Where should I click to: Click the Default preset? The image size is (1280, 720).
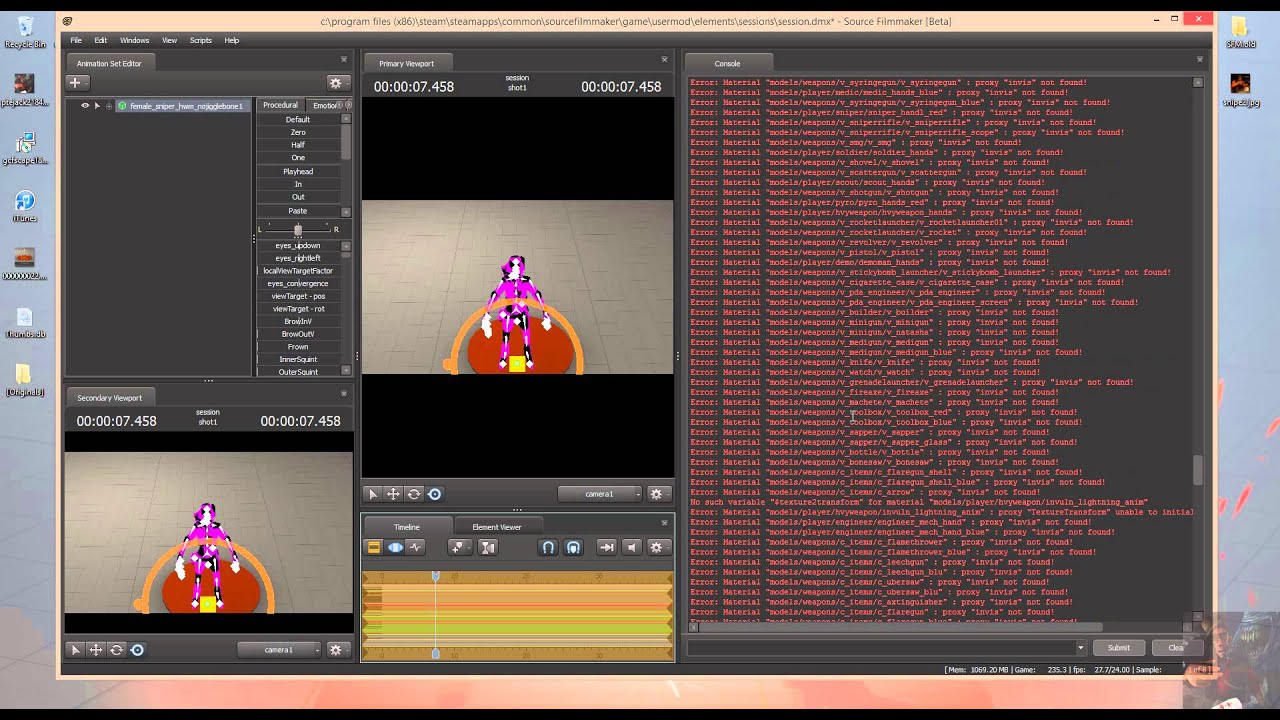tap(298, 119)
